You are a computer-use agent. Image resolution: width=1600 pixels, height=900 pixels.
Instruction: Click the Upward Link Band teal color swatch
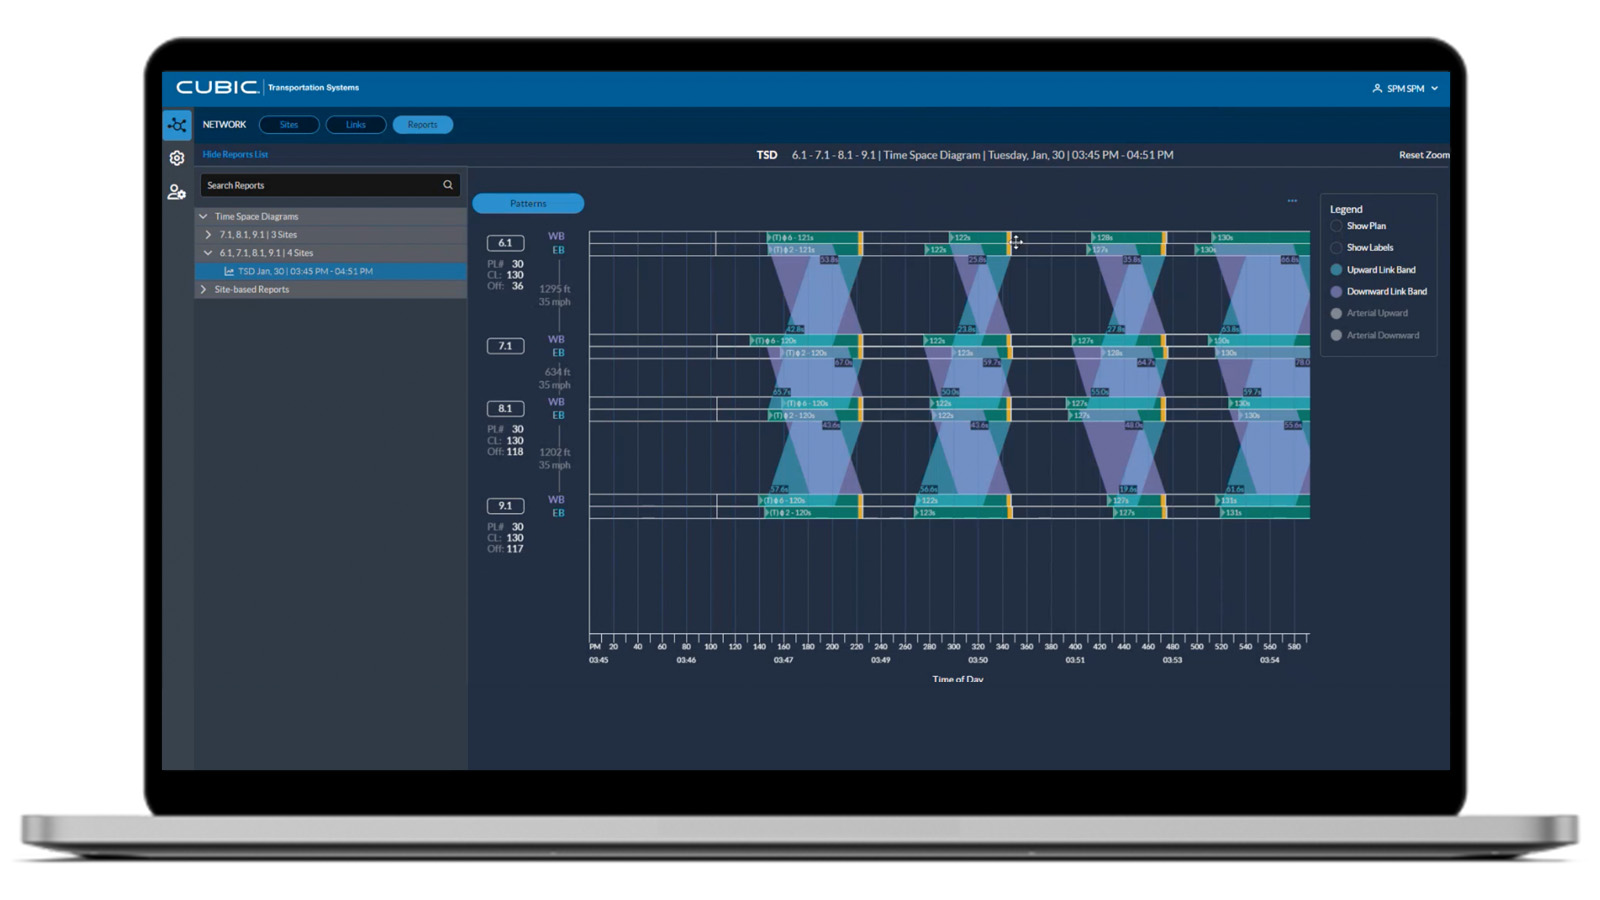pyautogui.click(x=1336, y=269)
